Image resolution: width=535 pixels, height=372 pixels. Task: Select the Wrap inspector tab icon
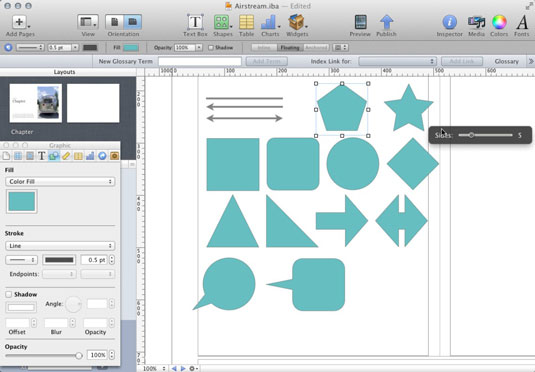[30, 156]
